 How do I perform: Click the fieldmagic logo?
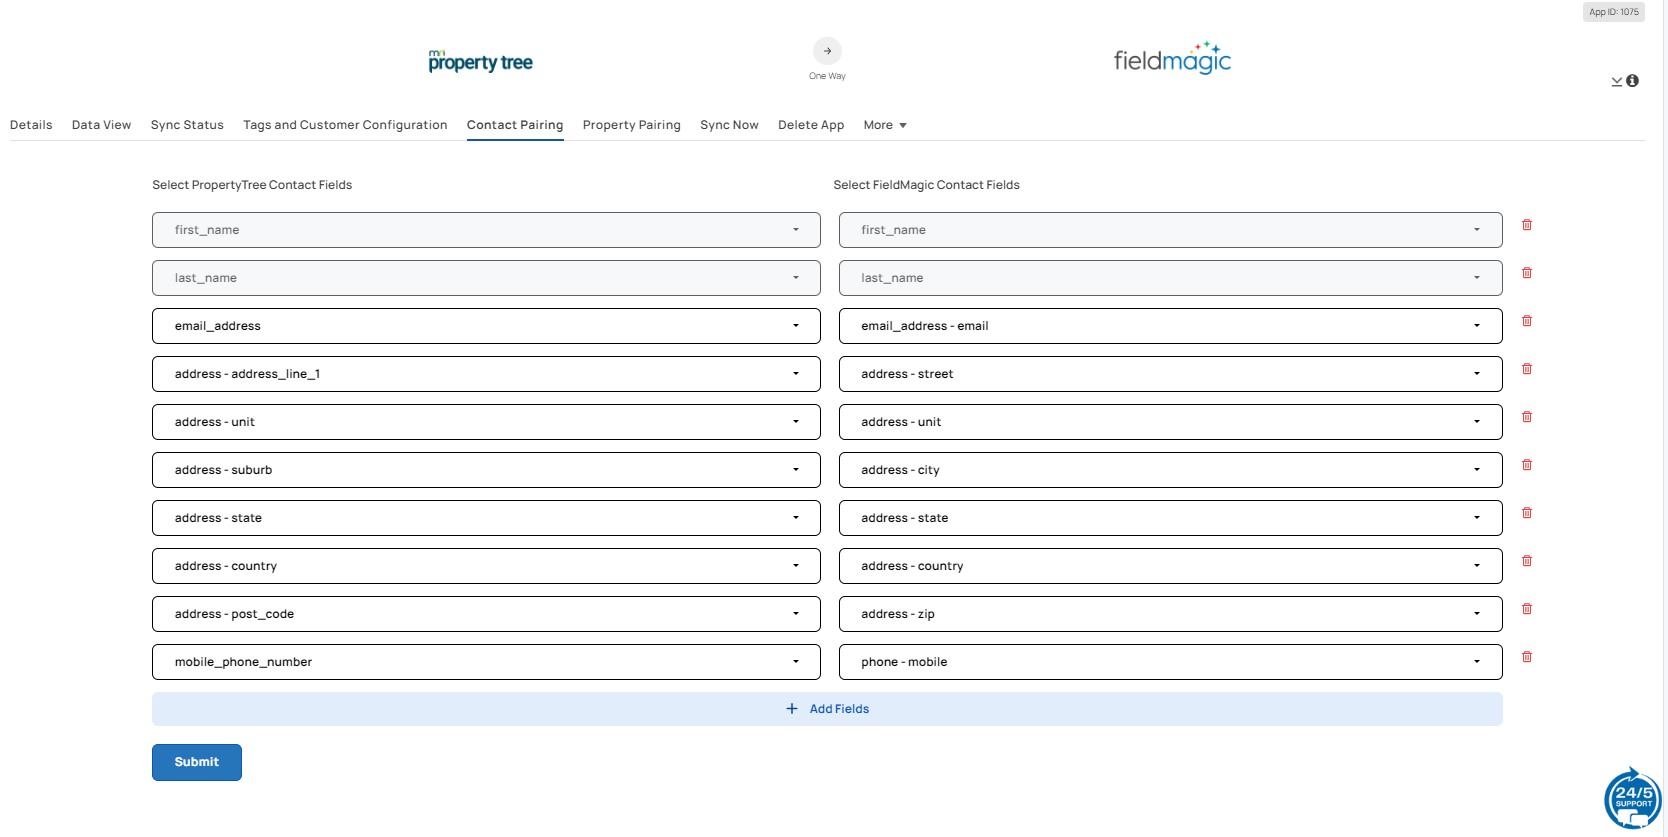coord(1172,58)
